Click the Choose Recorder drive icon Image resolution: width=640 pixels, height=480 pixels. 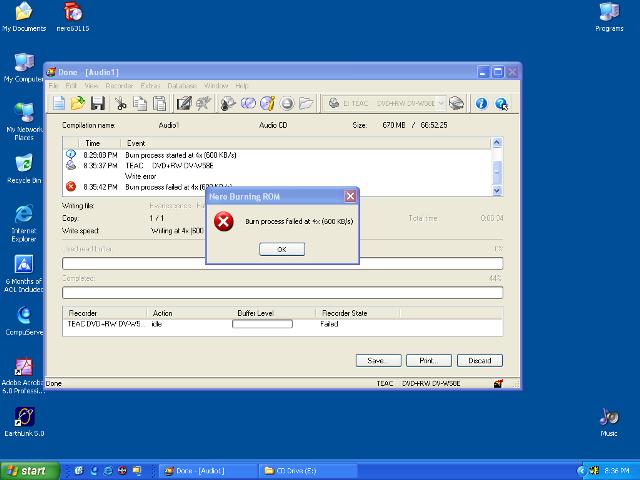click(457, 103)
